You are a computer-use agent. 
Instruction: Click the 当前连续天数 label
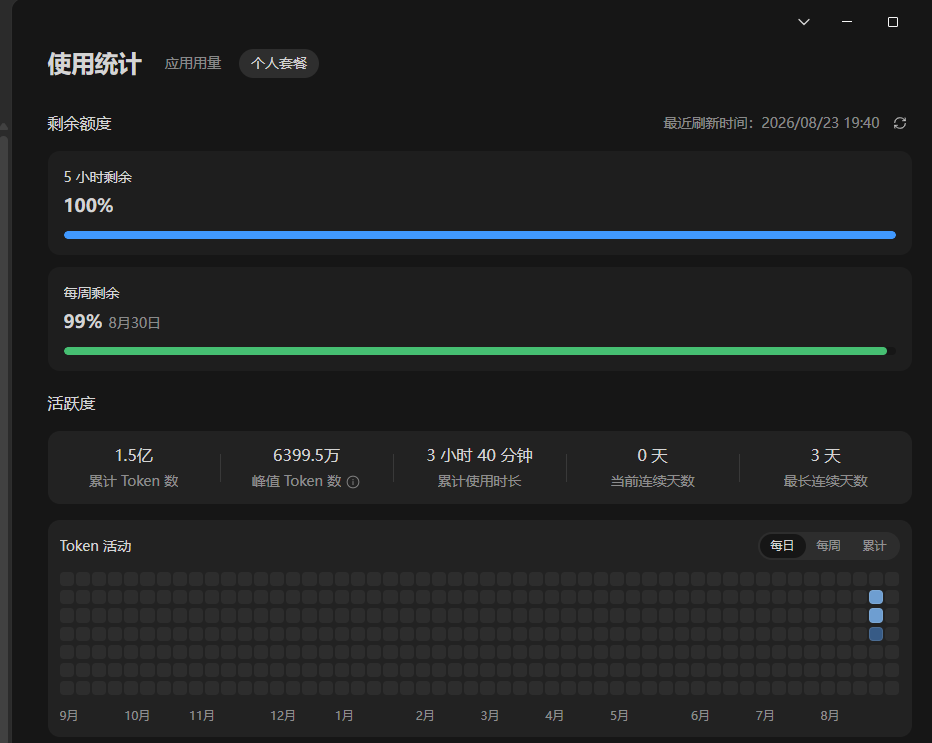653,481
